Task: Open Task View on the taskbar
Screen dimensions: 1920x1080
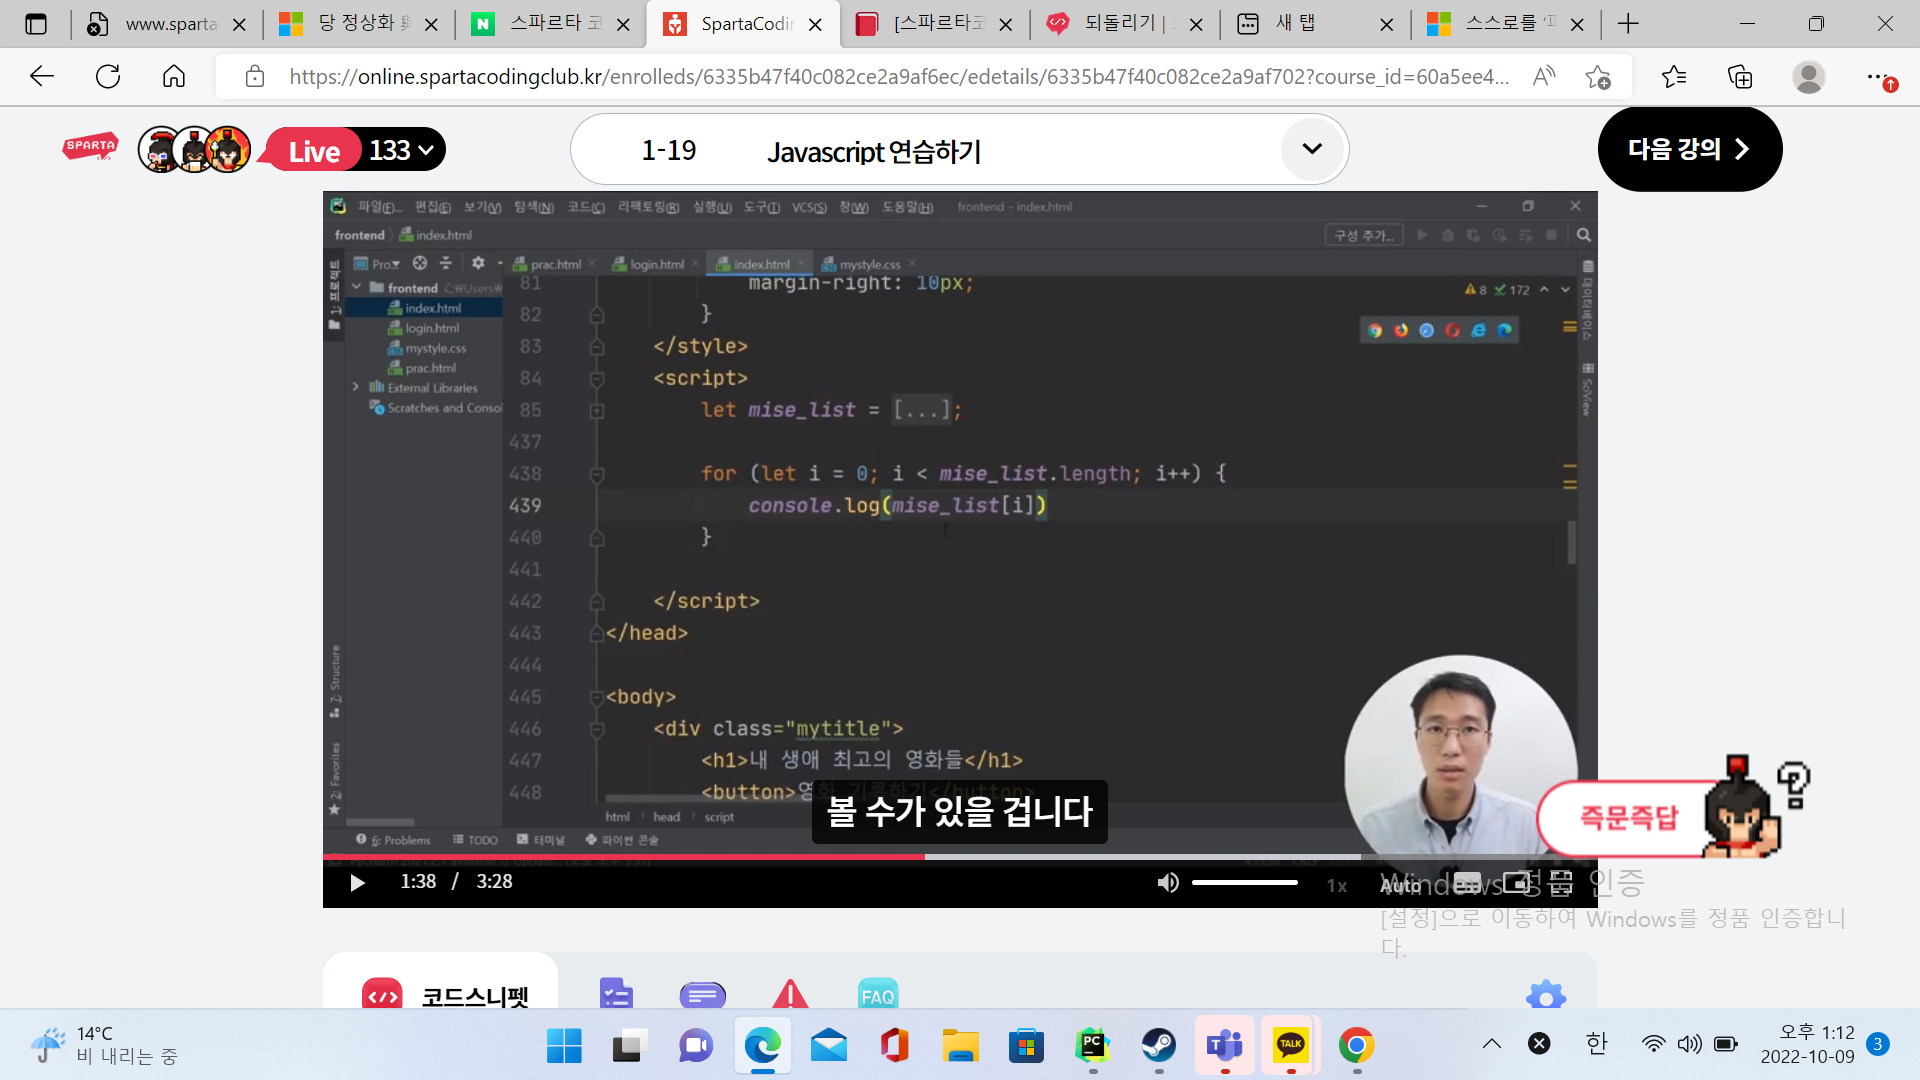Action: 630,1046
